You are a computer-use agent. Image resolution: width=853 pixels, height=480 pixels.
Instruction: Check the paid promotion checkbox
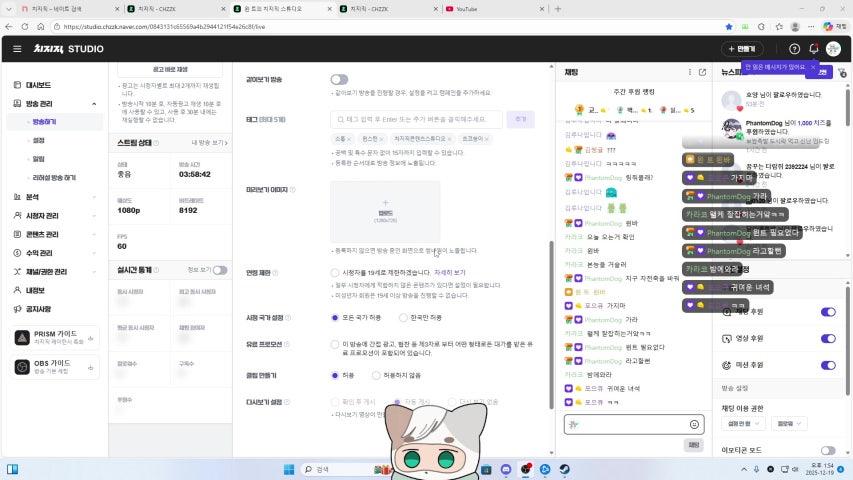[x=335, y=344]
